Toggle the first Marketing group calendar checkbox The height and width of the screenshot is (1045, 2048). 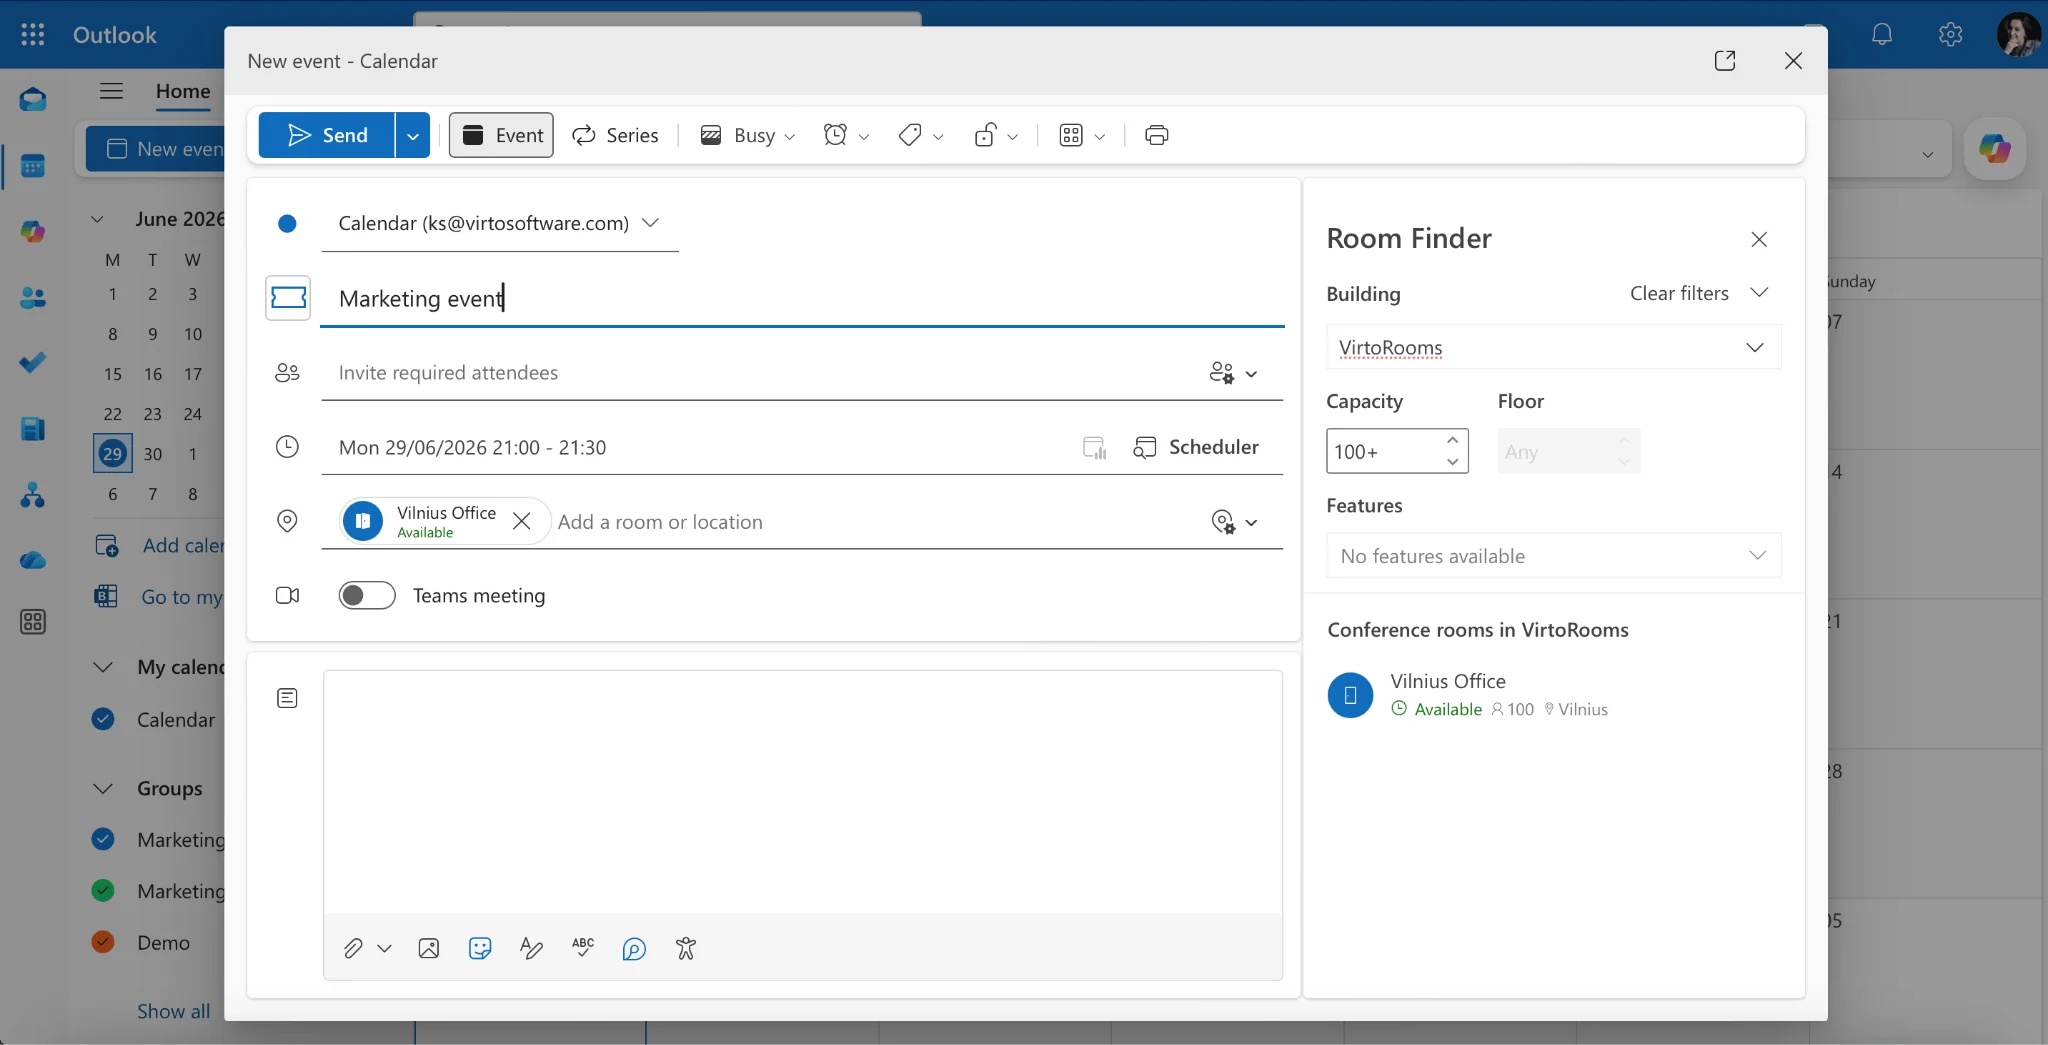103,839
